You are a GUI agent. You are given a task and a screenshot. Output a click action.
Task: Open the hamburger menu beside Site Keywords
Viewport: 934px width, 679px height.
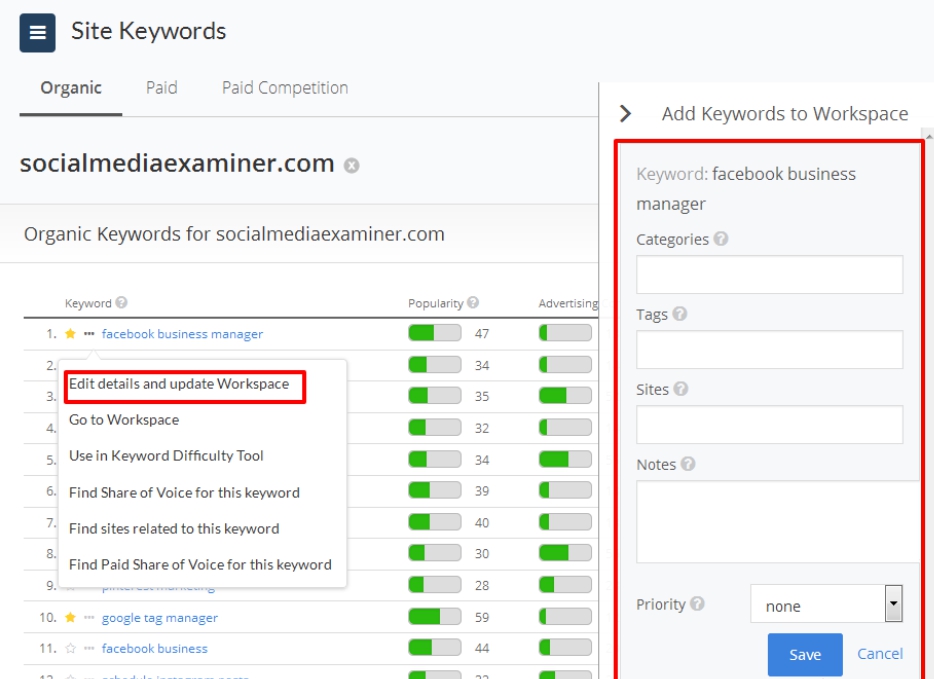38,33
